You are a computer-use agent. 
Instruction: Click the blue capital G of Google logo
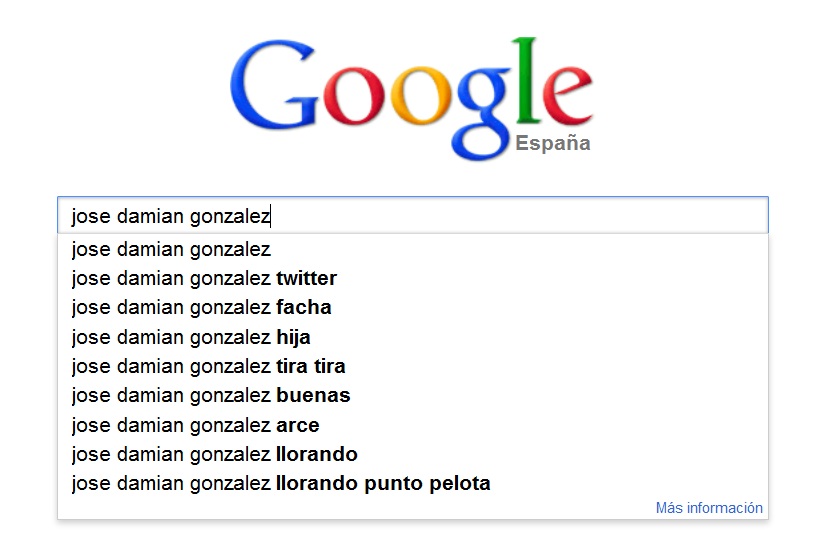(x=274, y=84)
